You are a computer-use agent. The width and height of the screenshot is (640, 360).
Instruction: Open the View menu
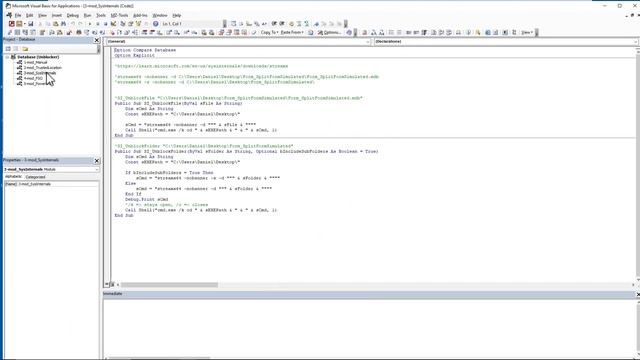tap(42, 15)
